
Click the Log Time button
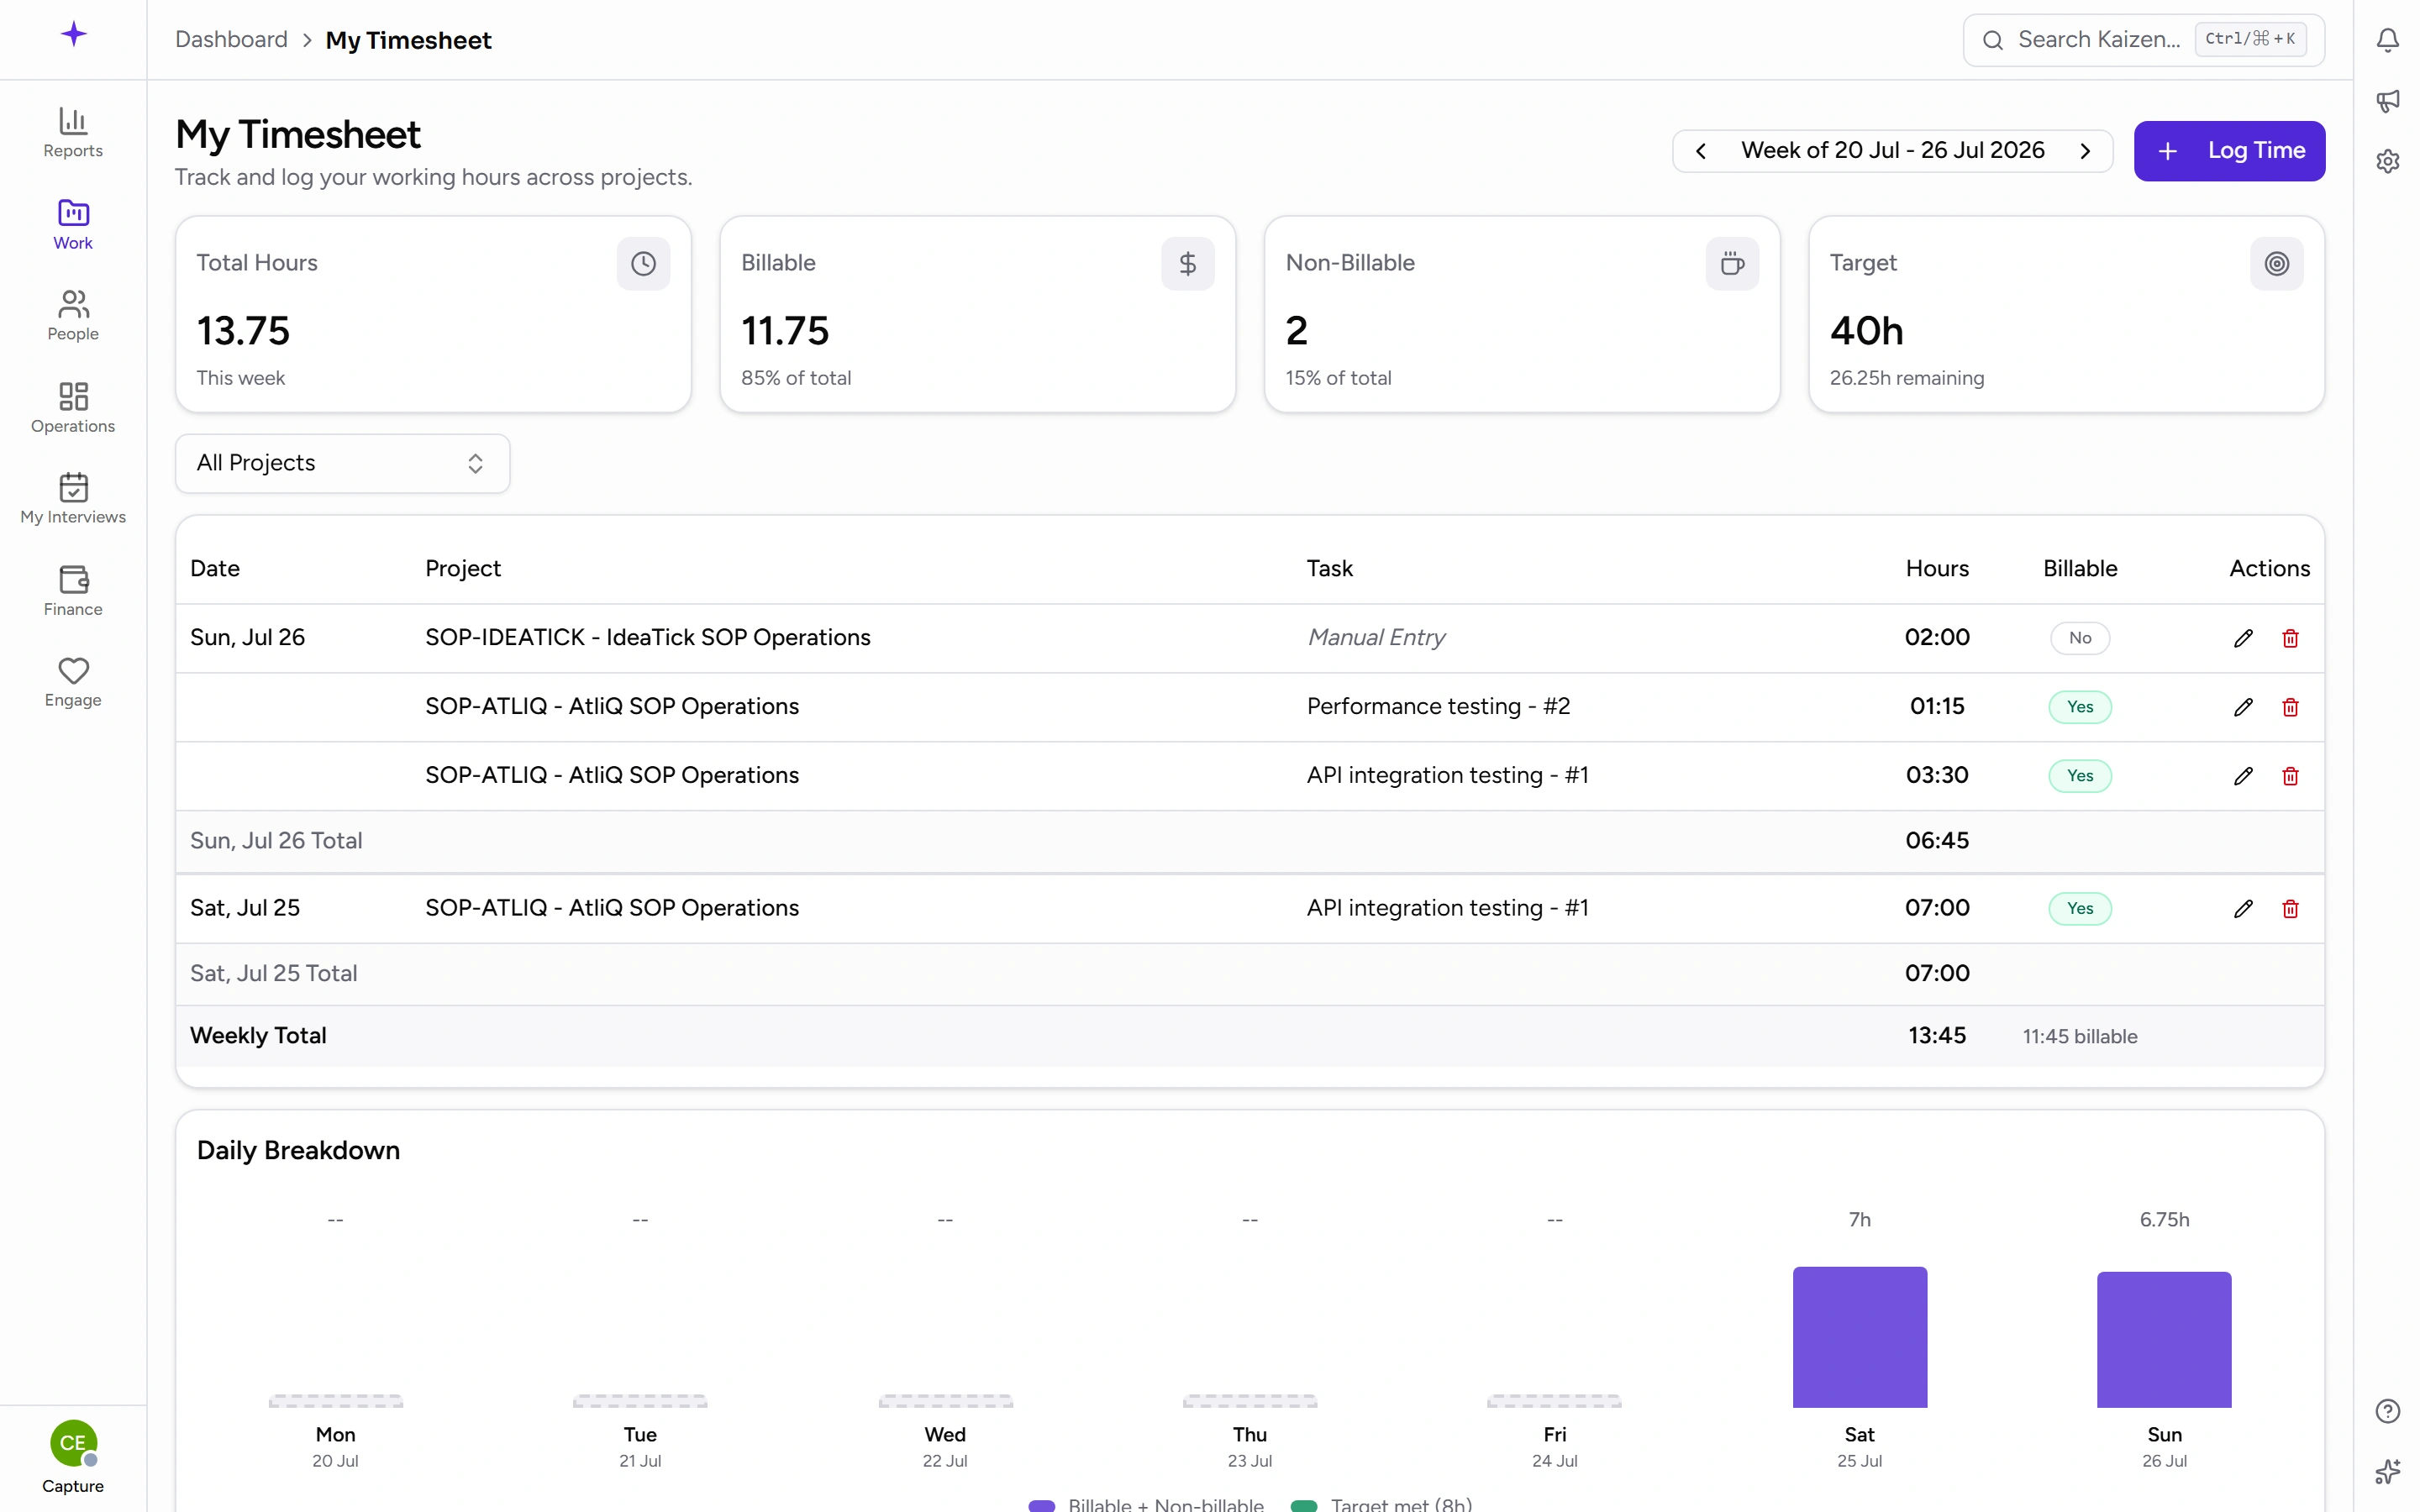(2229, 151)
